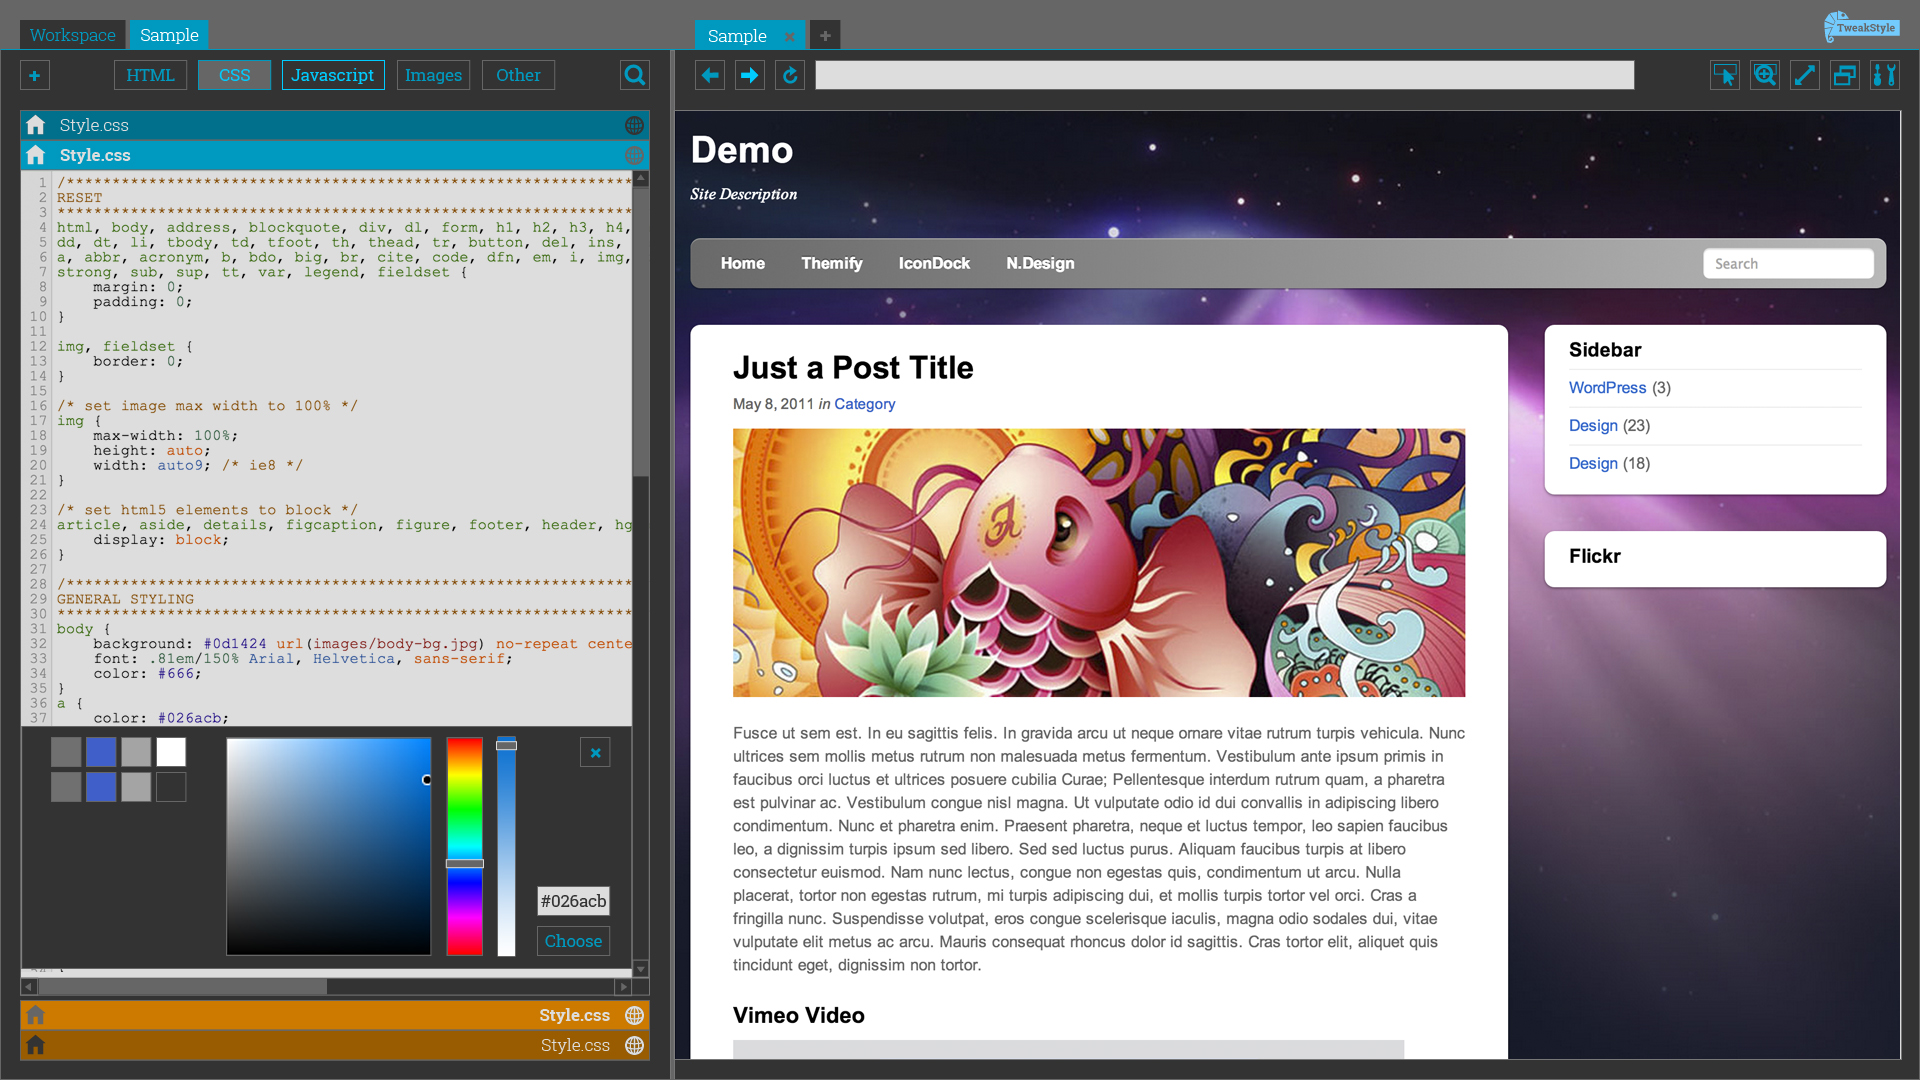Open a new browser tab with plus

[824, 36]
